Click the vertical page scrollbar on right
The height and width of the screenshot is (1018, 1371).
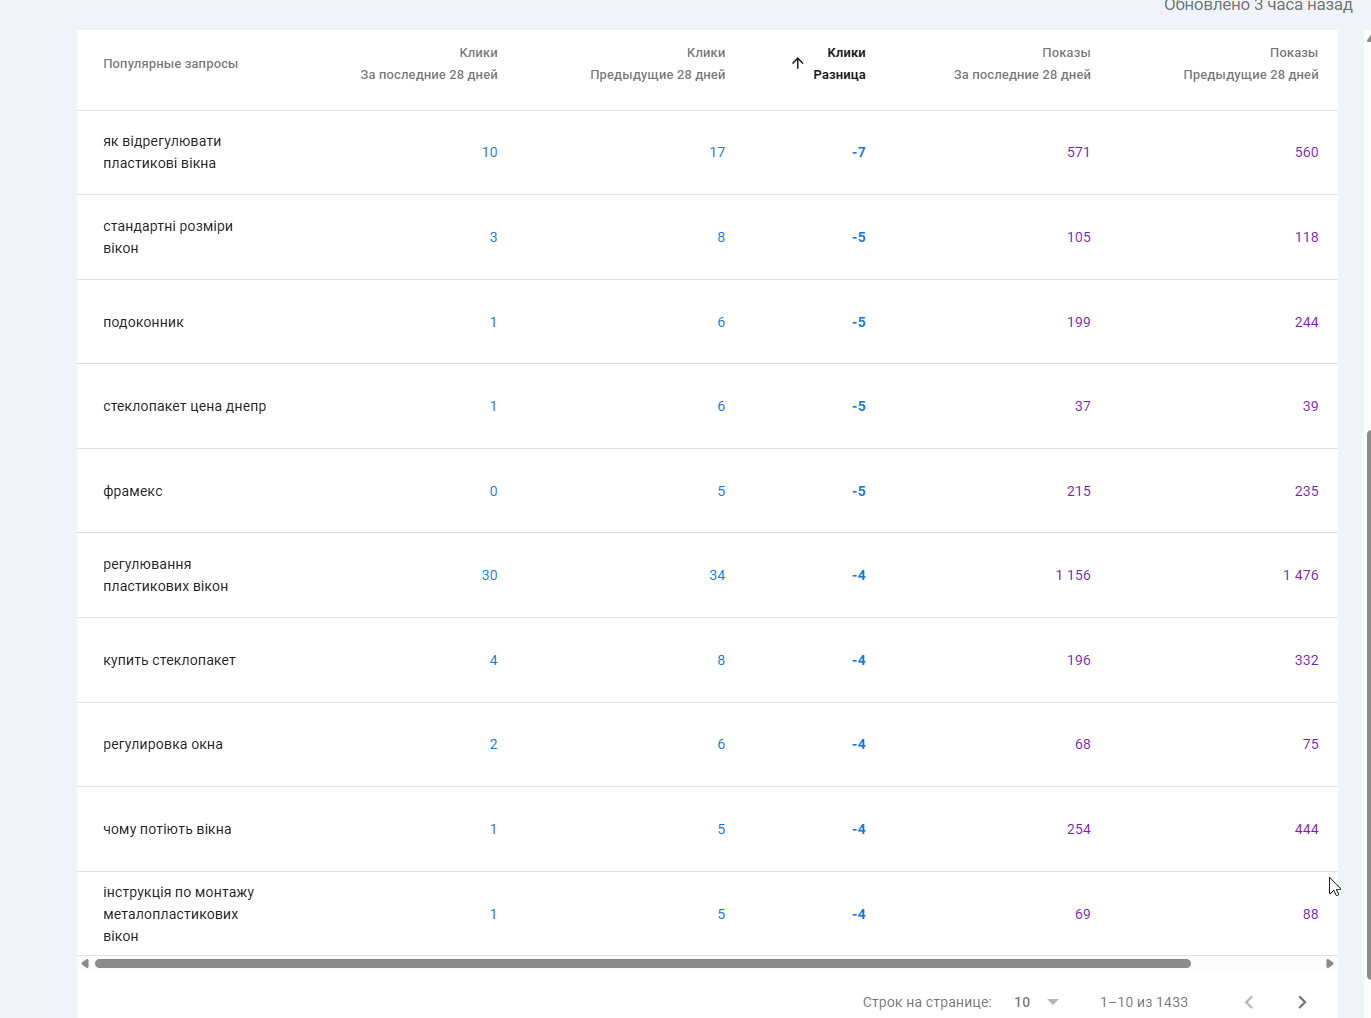pos(1367,600)
